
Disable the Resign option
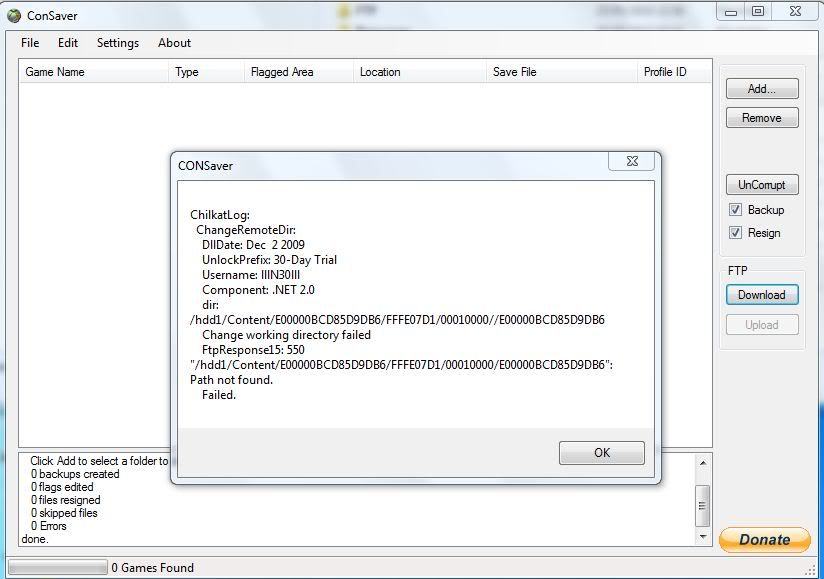(x=737, y=232)
